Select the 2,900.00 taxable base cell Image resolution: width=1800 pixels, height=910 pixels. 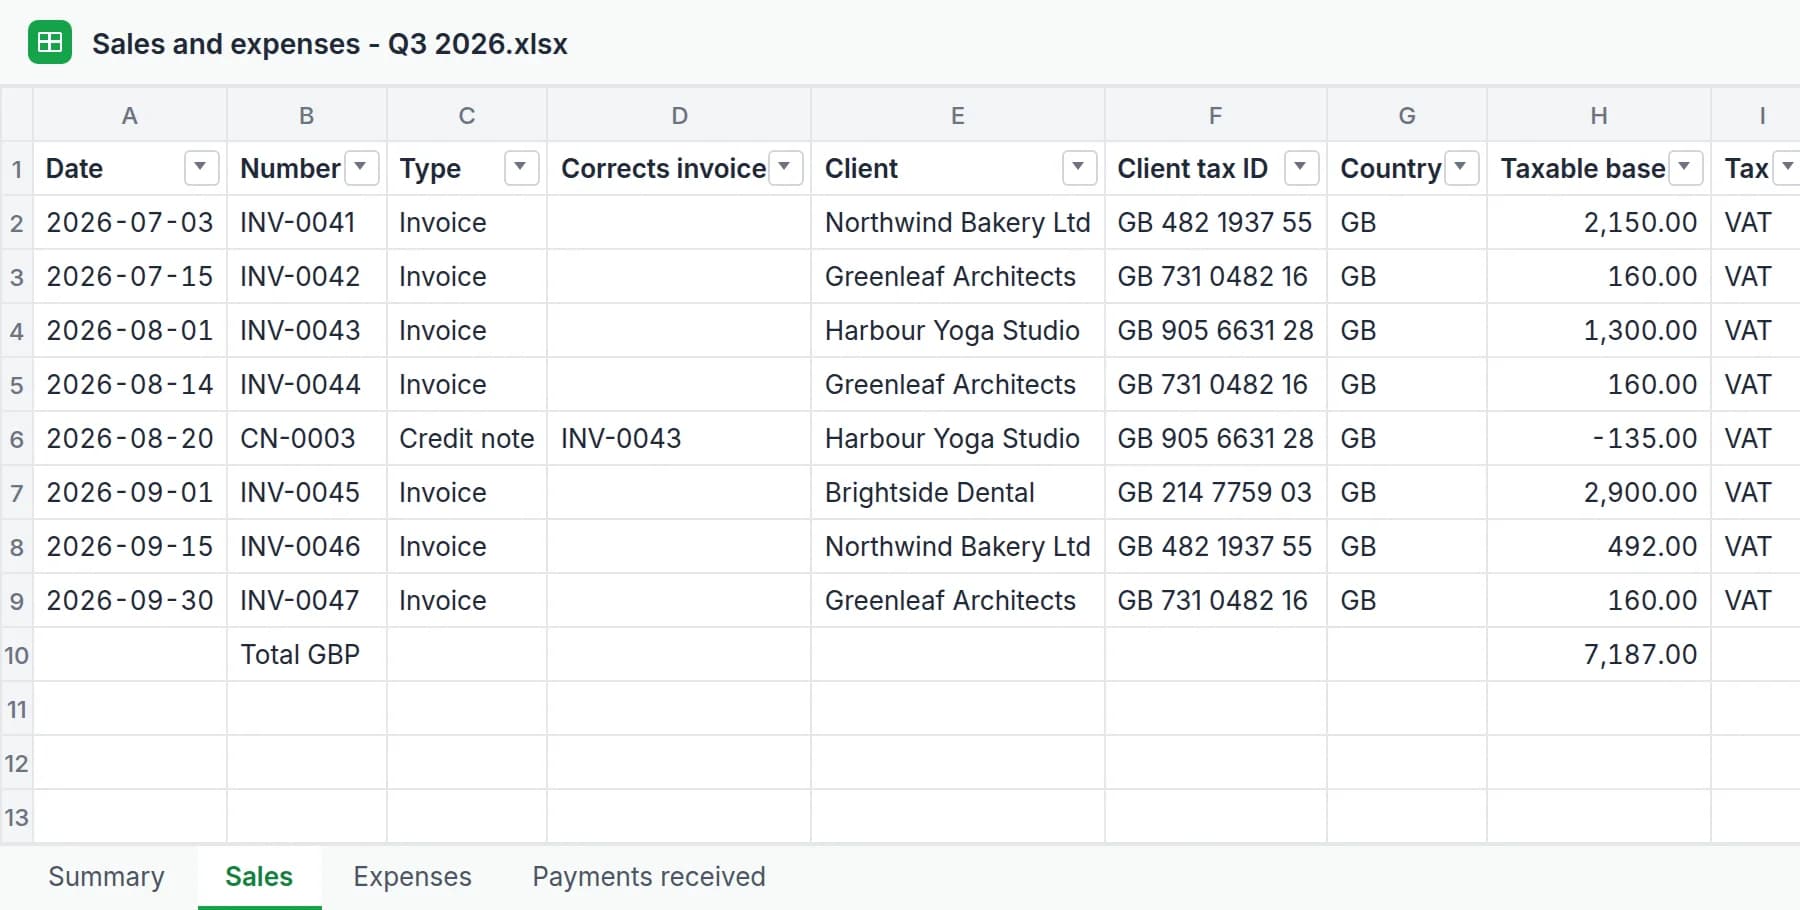[1599, 492]
